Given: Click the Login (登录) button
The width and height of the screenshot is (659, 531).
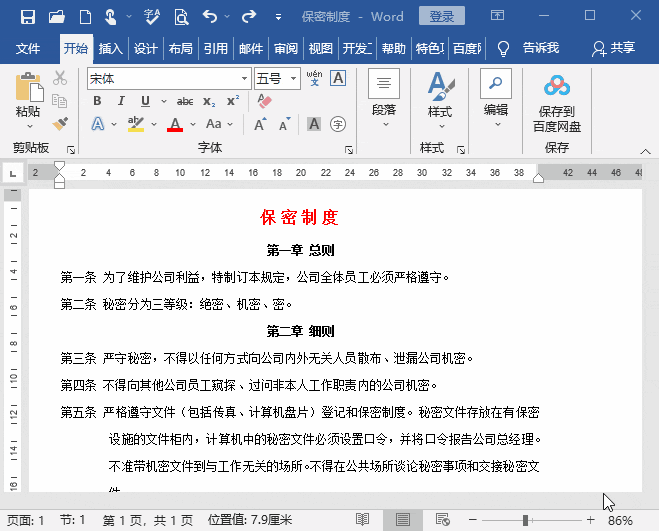Looking at the screenshot, I should [441, 17].
